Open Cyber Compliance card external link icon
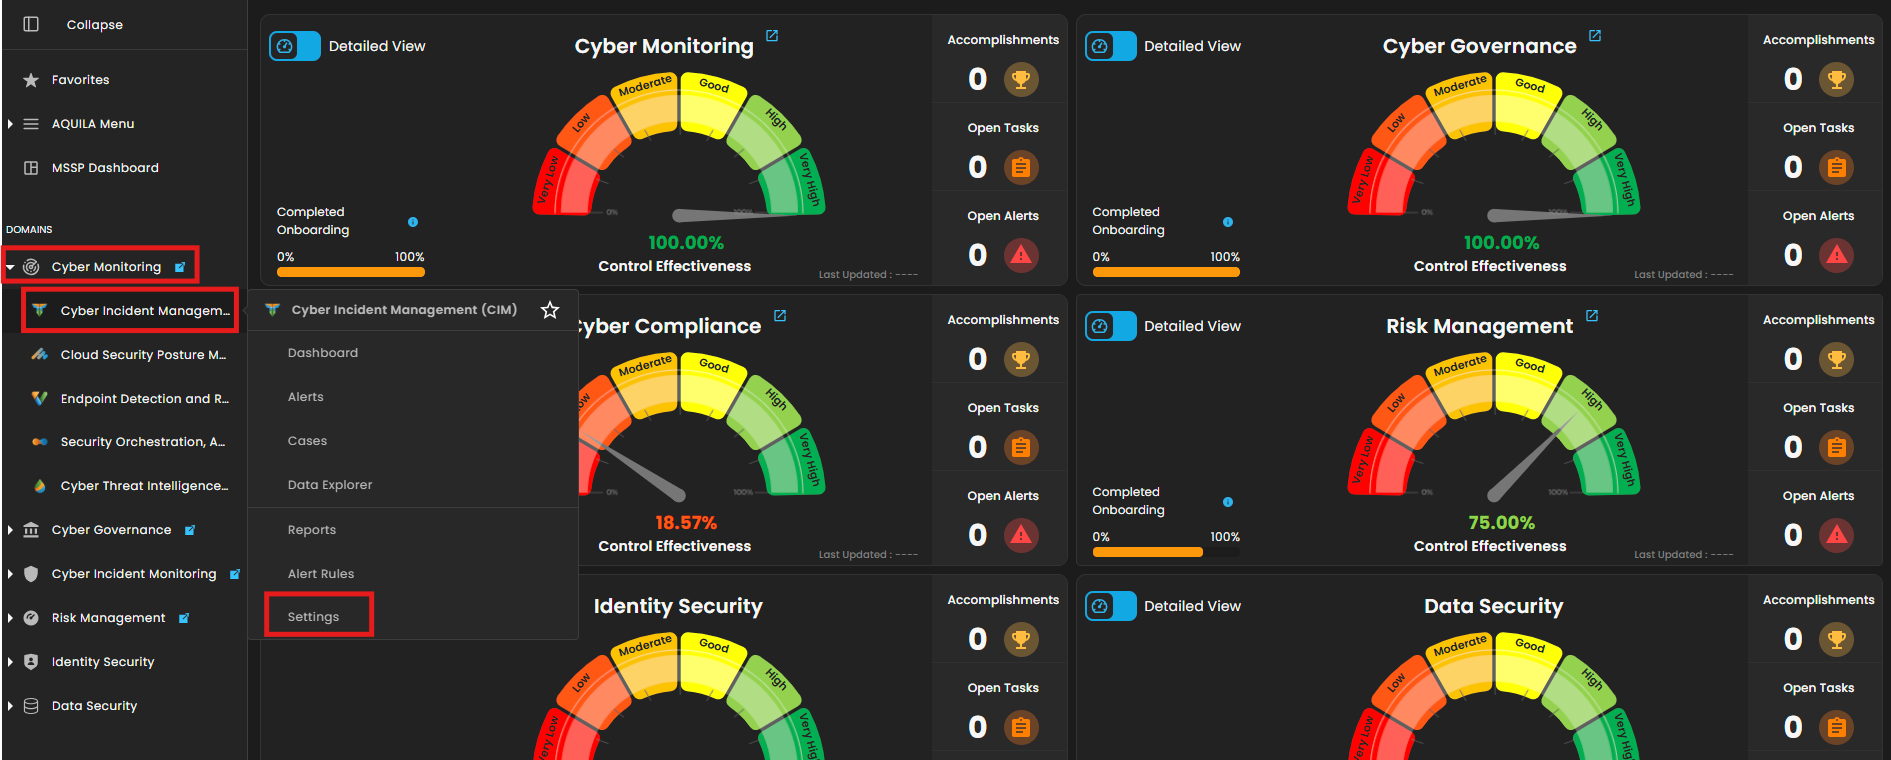Screen dimensions: 1891x760 point(780,316)
